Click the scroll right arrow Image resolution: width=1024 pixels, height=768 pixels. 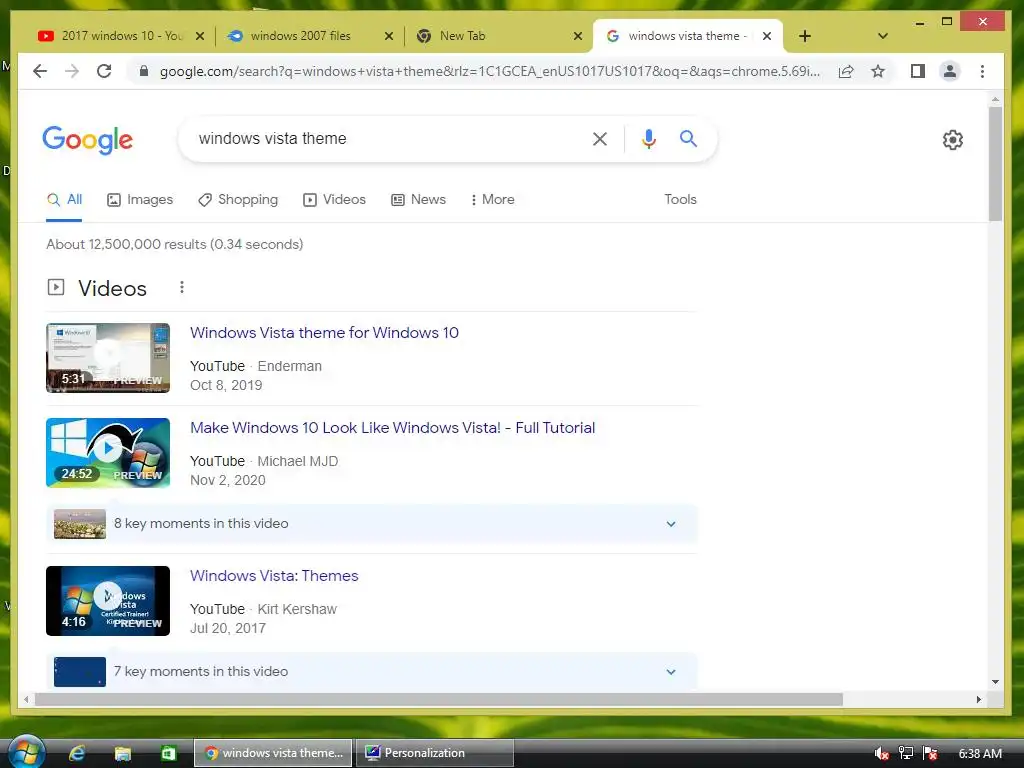click(x=978, y=699)
